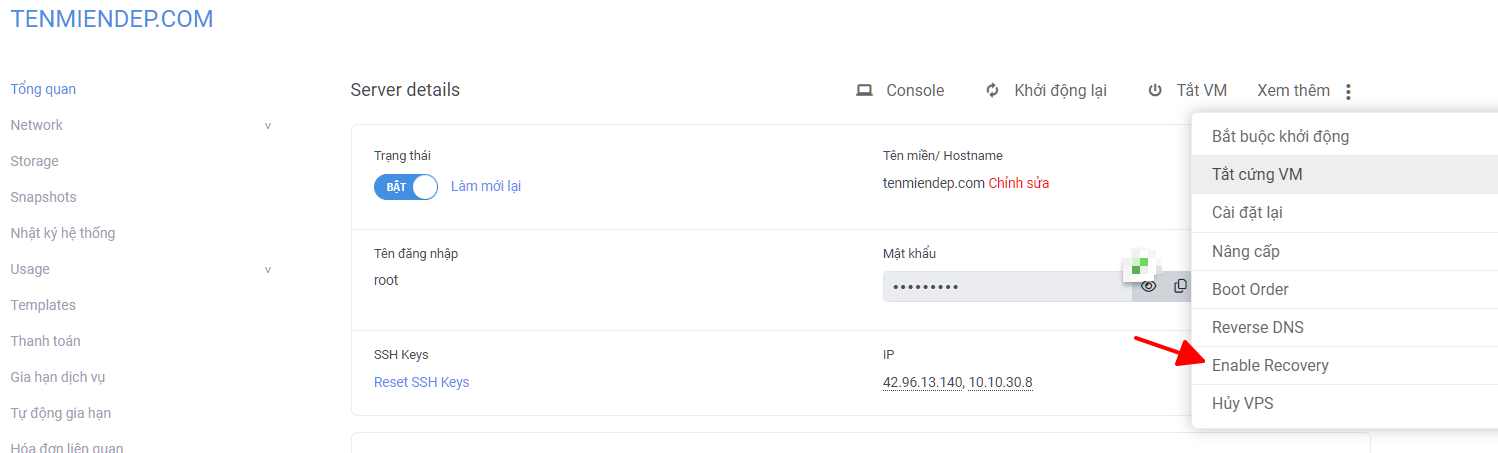1498x453 pixels.
Task: Copy the password with the copy icon
Action: [x=1180, y=286]
